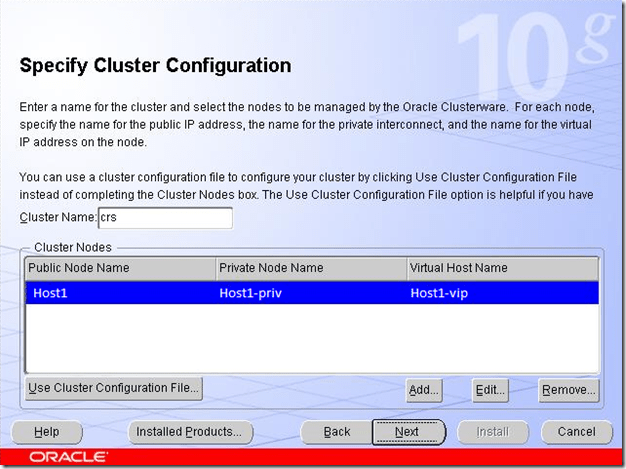This screenshot has height=469, width=626.
Task: Select the Host1 public node cell
Action: (x=121, y=293)
